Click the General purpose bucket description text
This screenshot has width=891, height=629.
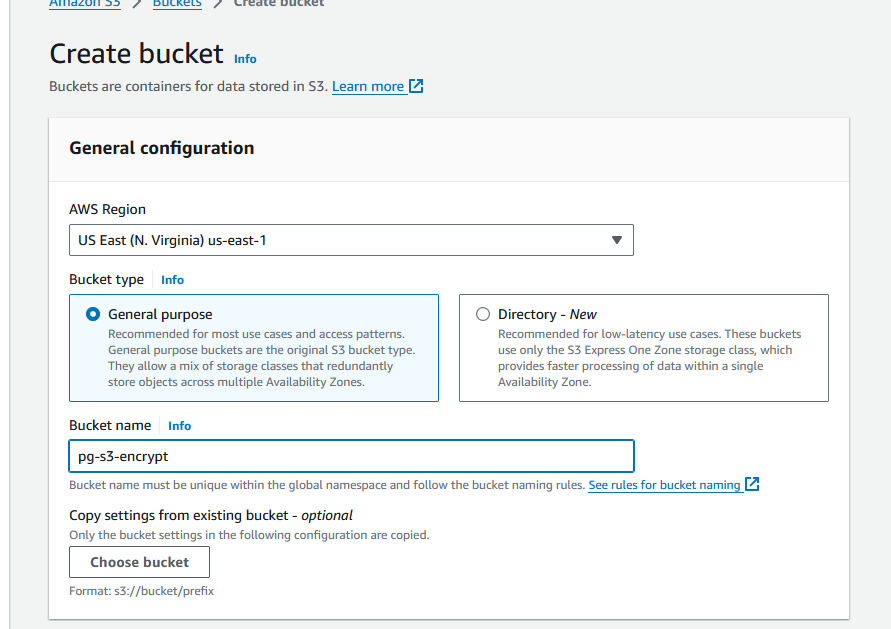click(x=260, y=358)
